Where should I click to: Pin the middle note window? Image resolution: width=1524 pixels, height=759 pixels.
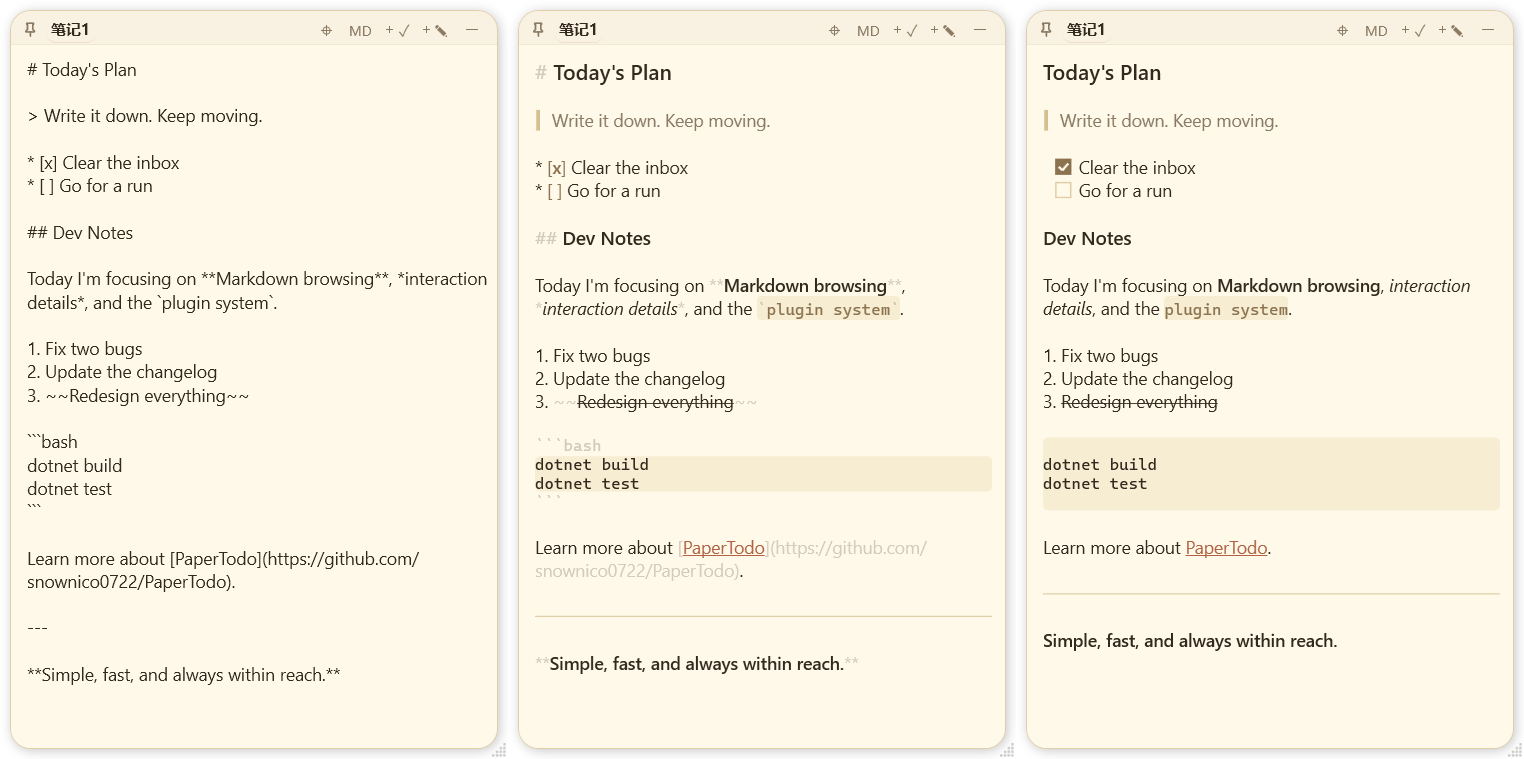coord(538,29)
